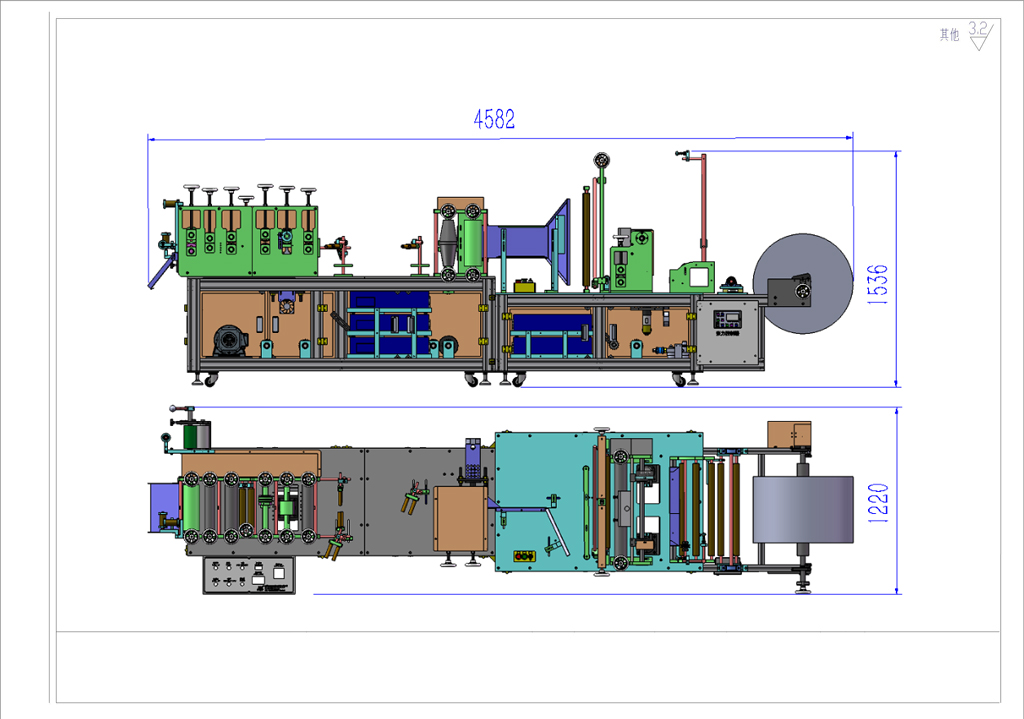Select the small brown cabinet above the roll shaft
Screen dimensions: 1024x719
click(x=789, y=435)
